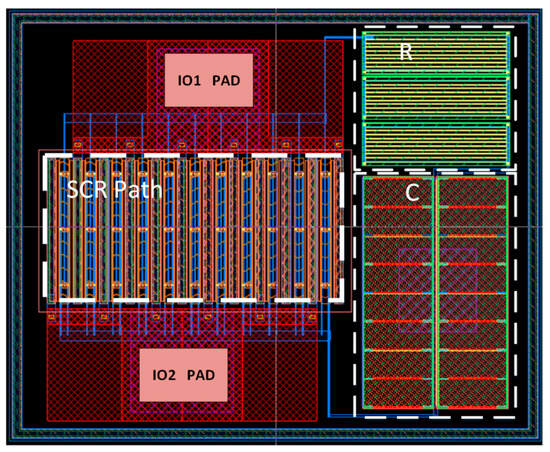Click the C label in capacitor block
Screen dimensions: 550x452
pyautogui.click(x=412, y=192)
